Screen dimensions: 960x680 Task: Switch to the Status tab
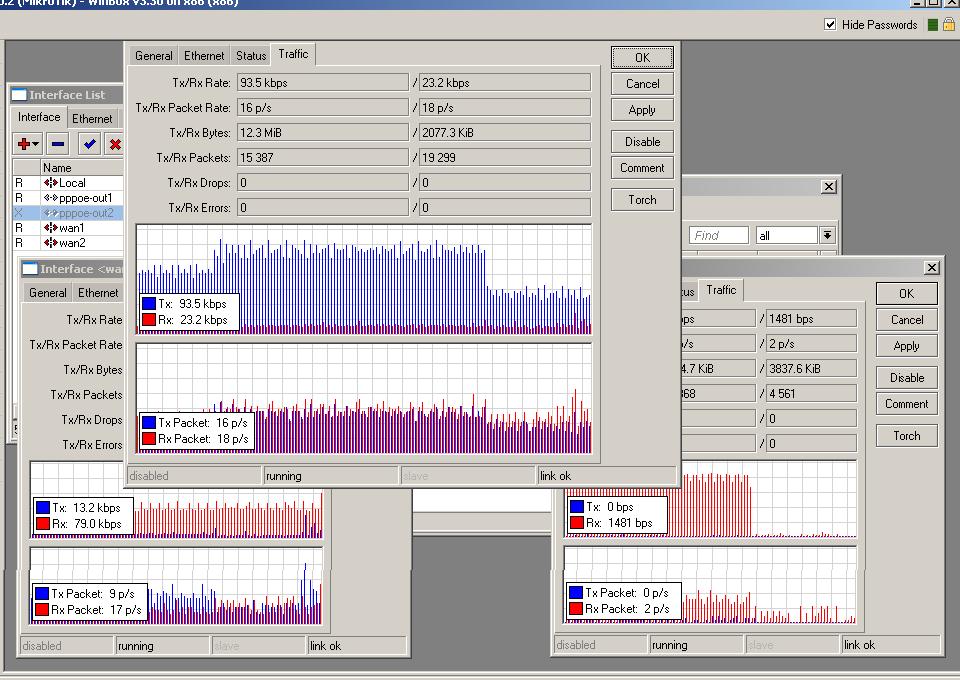click(x=251, y=56)
